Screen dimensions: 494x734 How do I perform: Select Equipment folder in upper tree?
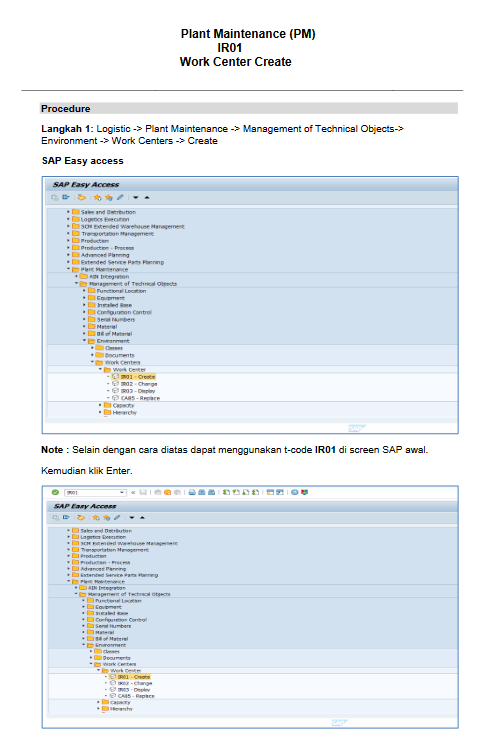point(107,298)
